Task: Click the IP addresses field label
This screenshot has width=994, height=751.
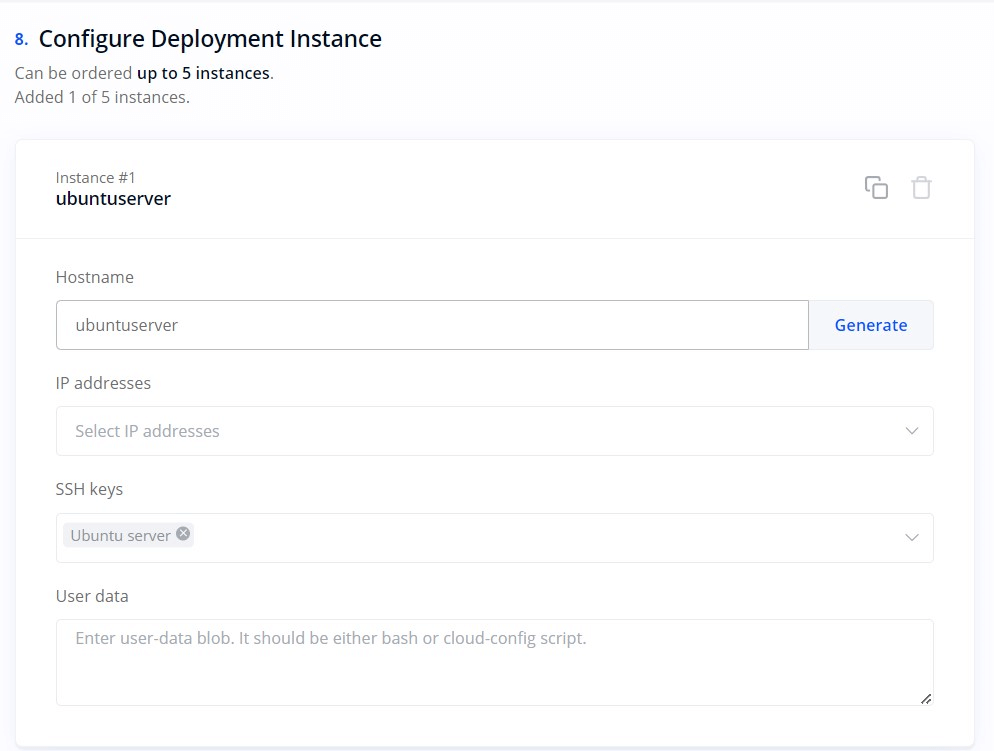Action: [103, 383]
